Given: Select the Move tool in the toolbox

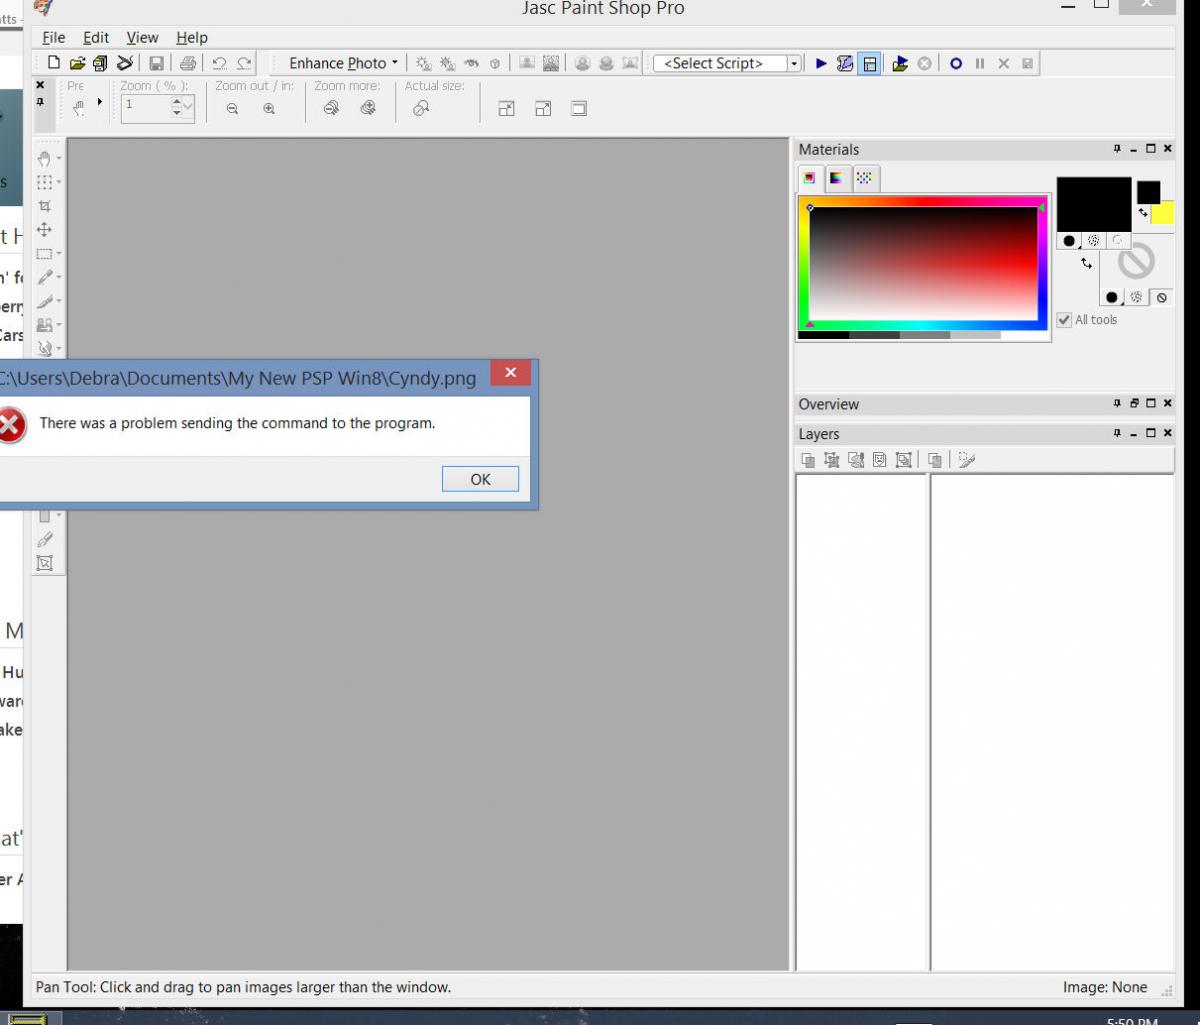Looking at the screenshot, I should click(x=44, y=230).
